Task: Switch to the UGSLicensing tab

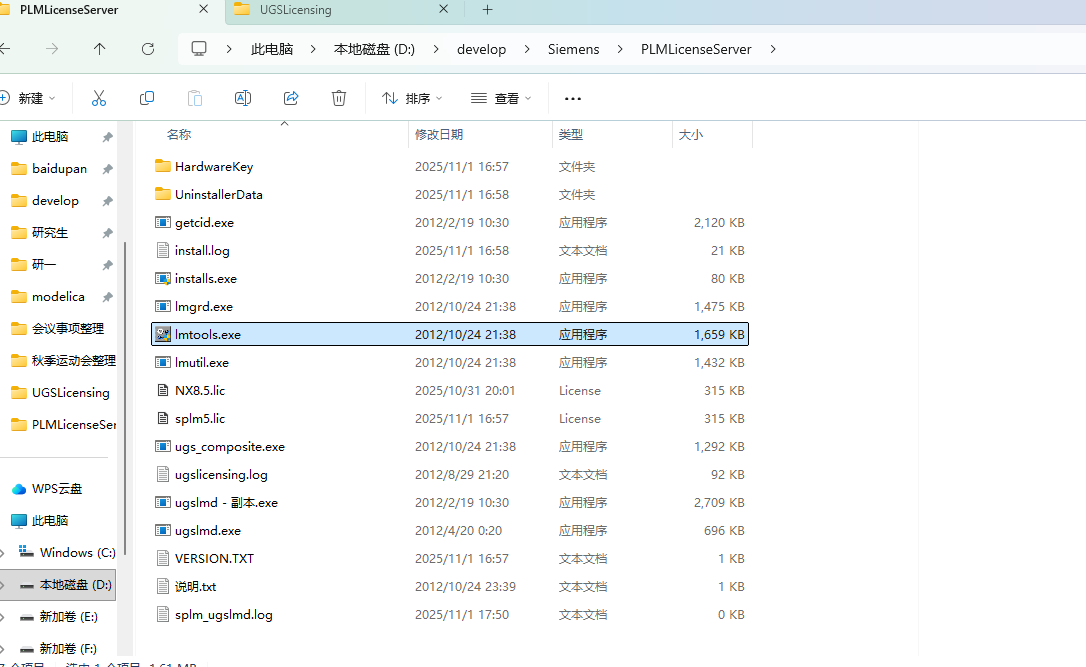Action: pyautogui.click(x=296, y=10)
